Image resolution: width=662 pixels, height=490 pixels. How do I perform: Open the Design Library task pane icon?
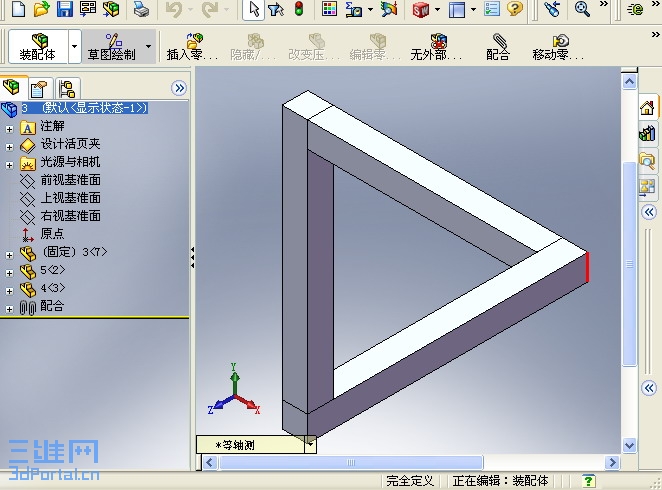(x=647, y=134)
